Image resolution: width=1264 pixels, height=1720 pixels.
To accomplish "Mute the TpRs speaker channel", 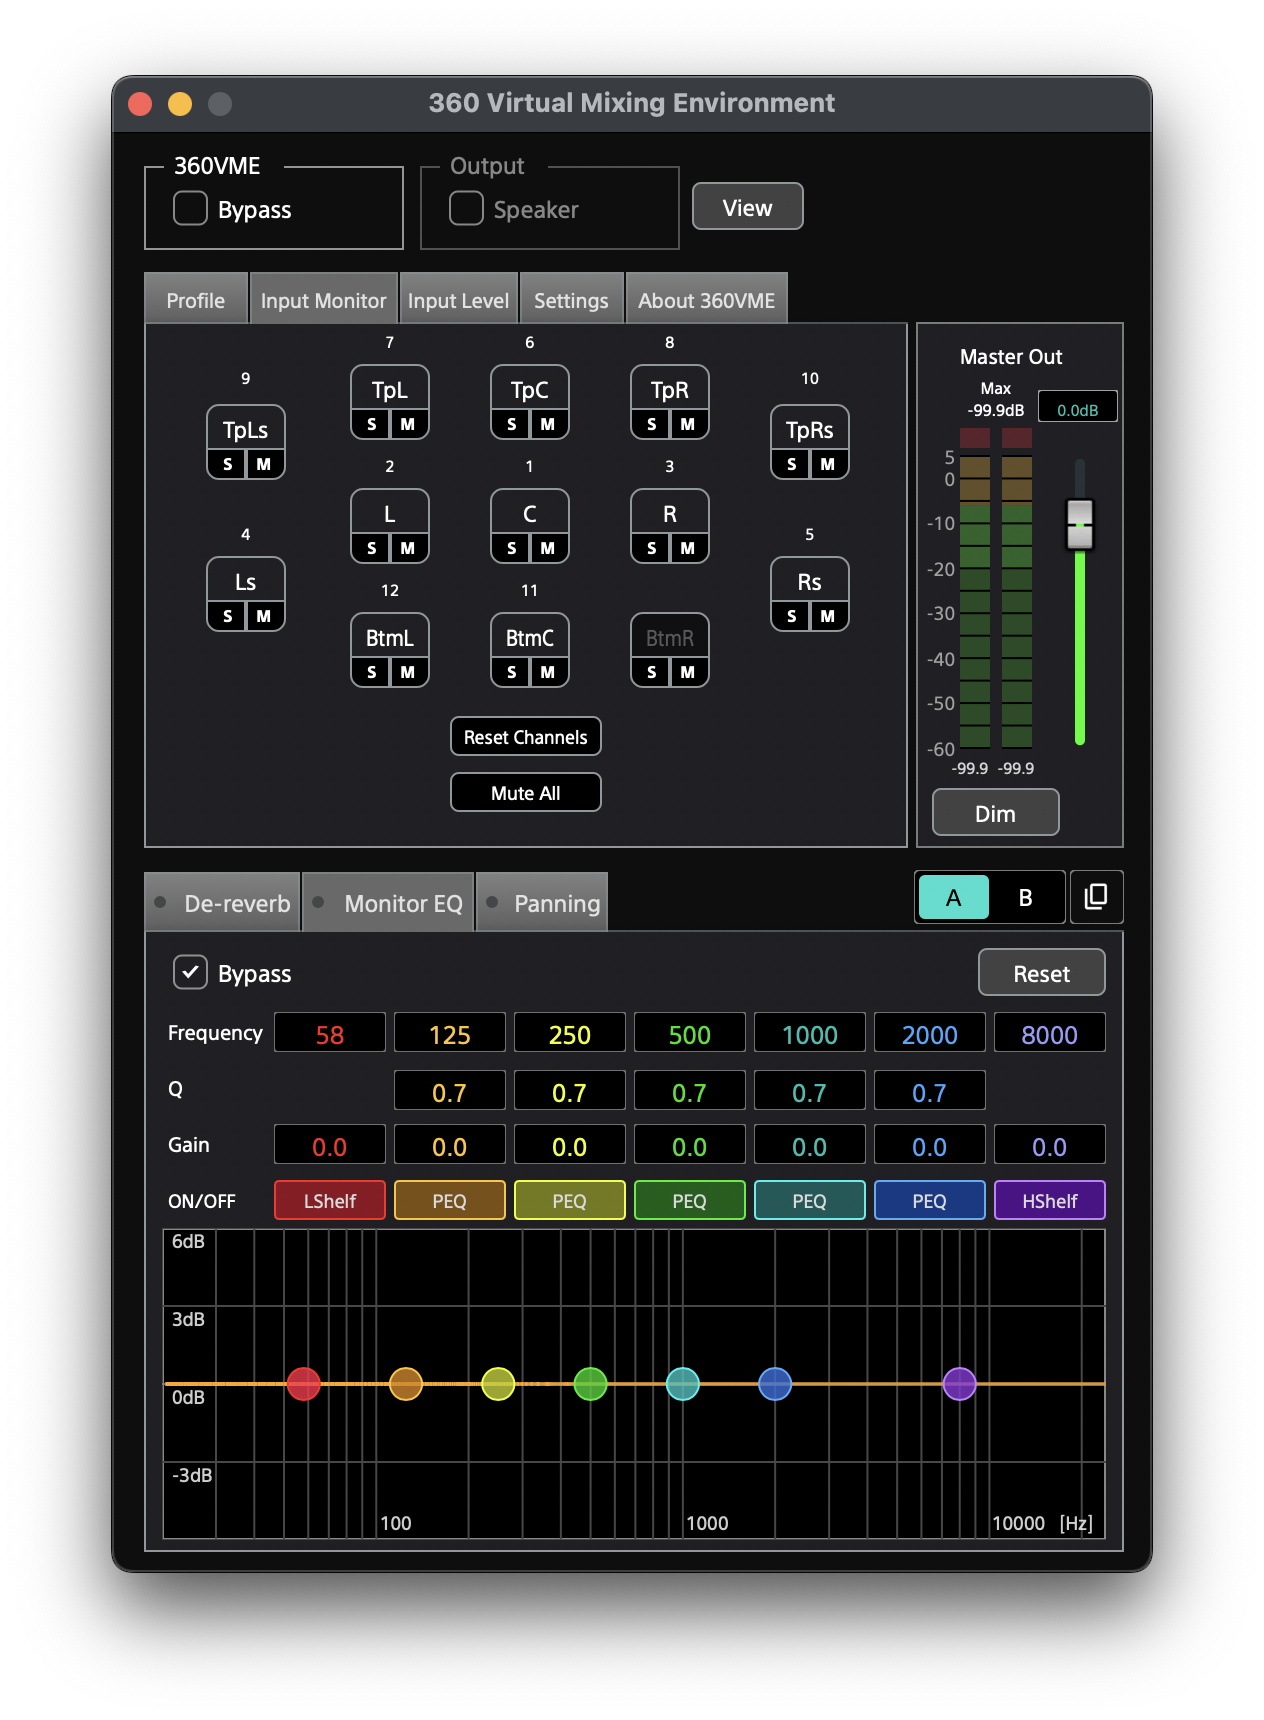I will click(827, 464).
